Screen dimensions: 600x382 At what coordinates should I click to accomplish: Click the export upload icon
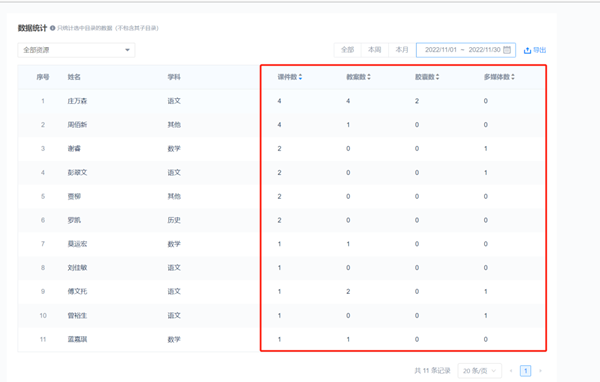pos(527,50)
